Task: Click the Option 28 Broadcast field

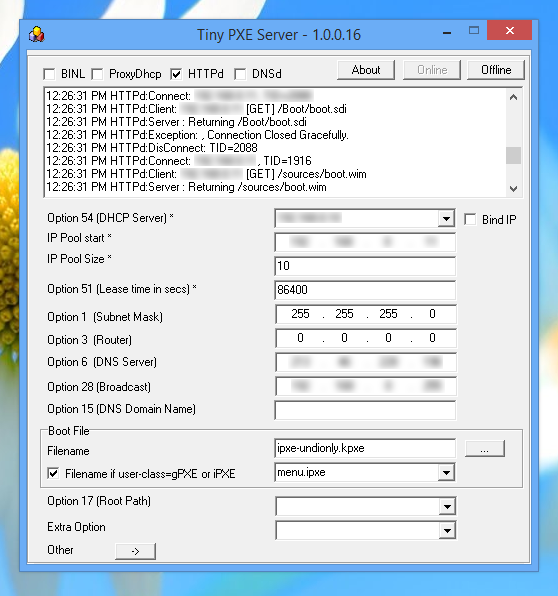Action: pyautogui.click(x=366, y=386)
